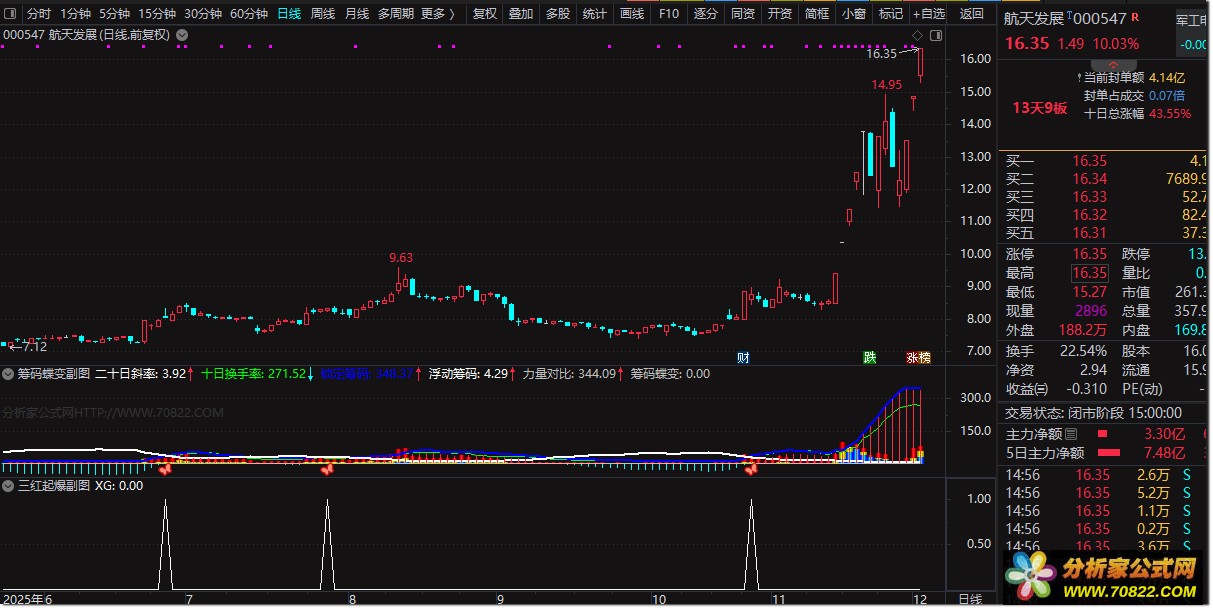1213x608 pixels.
Task: Open the F10 company info
Action: pos(669,14)
